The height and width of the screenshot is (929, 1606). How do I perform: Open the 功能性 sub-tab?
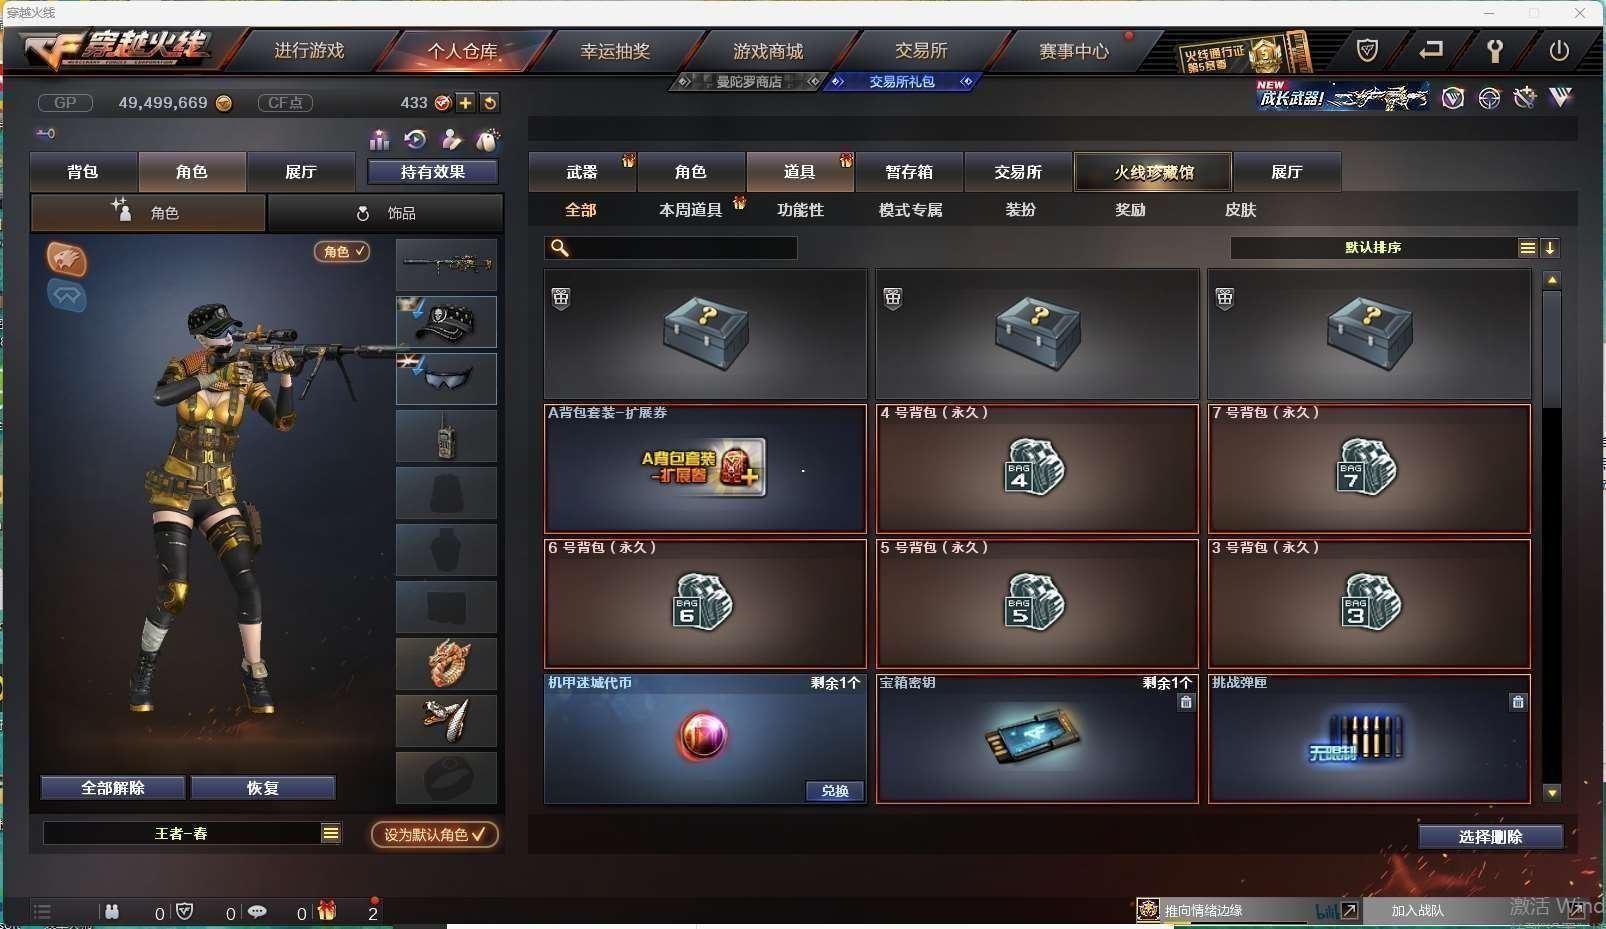point(800,210)
